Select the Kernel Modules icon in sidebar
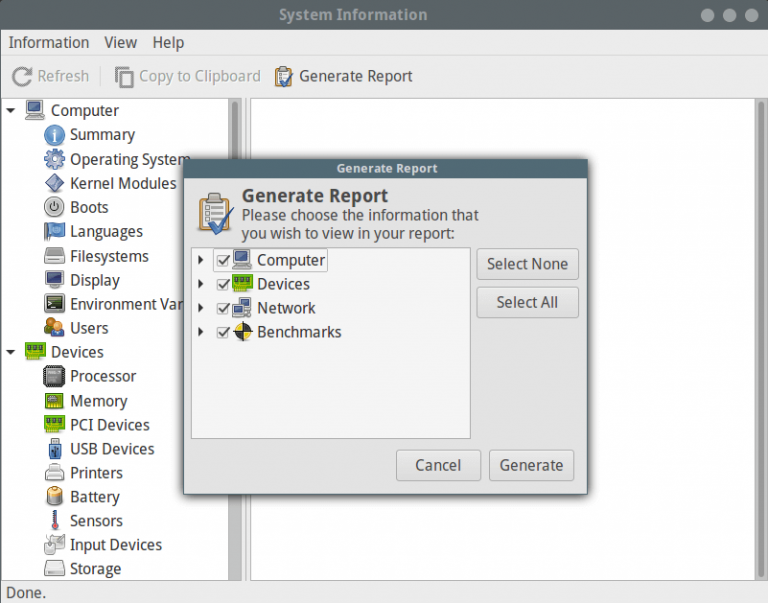The image size is (768, 603). [x=54, y=183]
